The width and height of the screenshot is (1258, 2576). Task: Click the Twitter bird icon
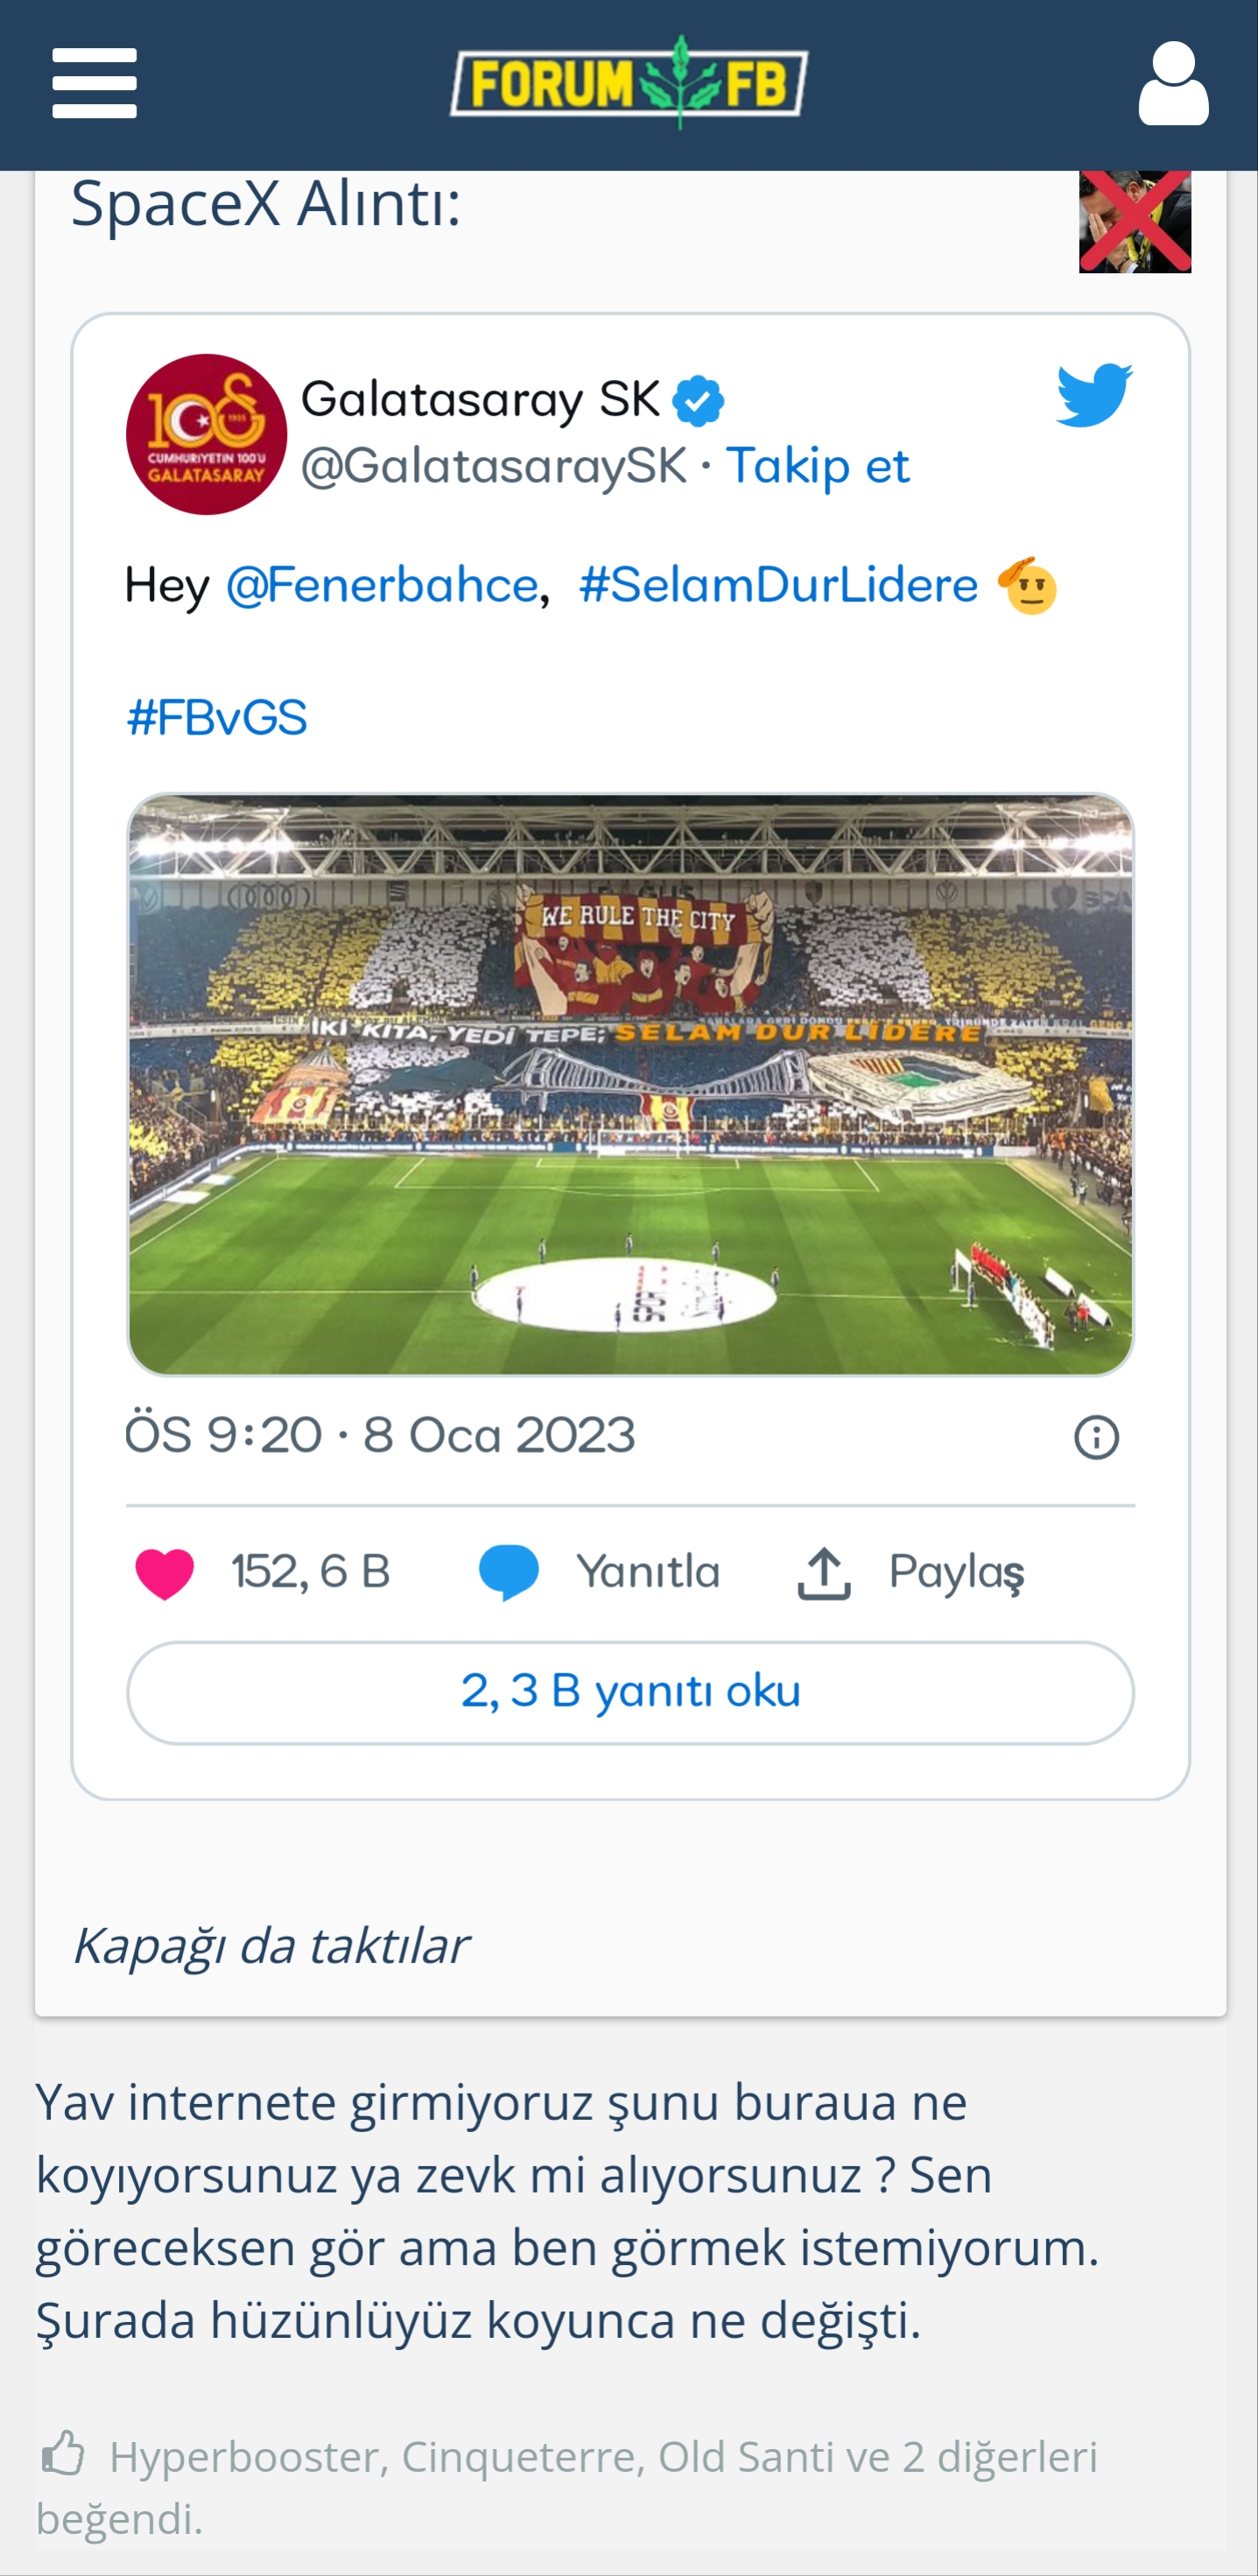click(1094, 395)
